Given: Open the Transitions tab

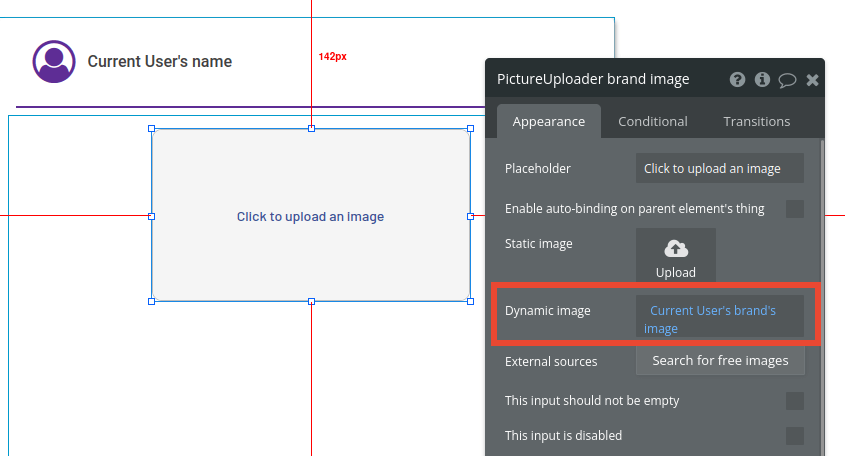Looking at the screenshot, I should click(757, 121).
